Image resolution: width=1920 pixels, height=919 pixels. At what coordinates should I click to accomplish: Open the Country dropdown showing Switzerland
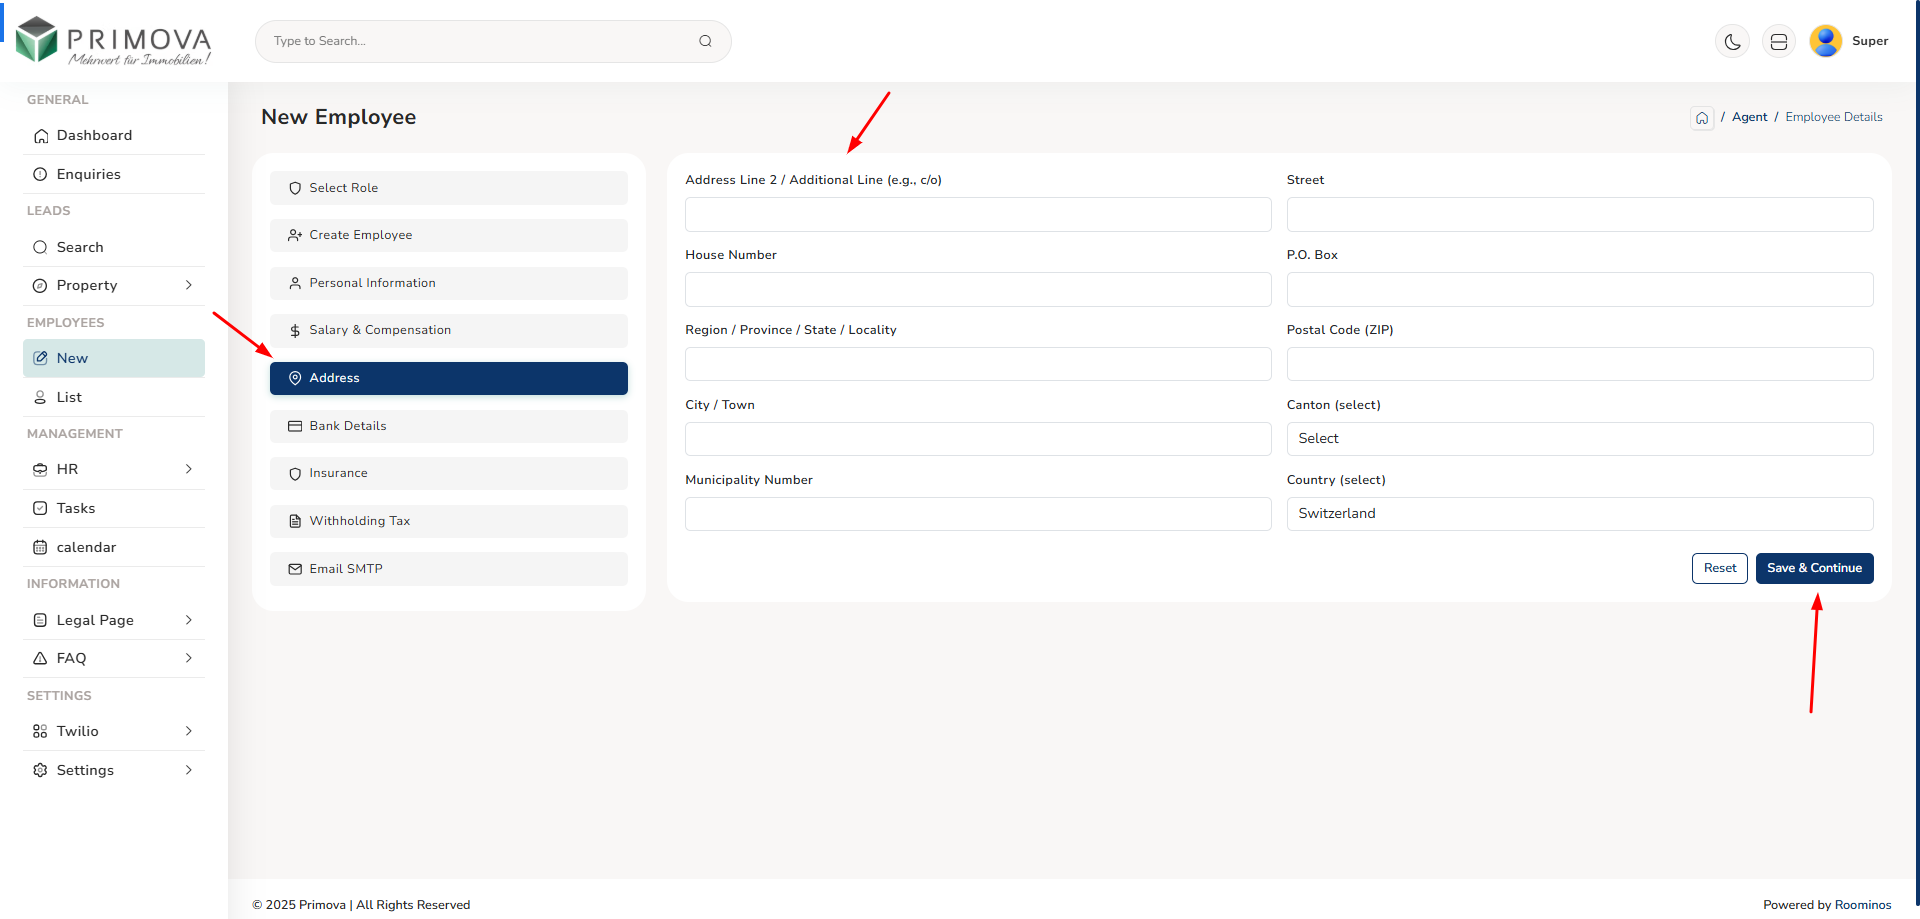pyautogui.click(x=1579, y=514)
